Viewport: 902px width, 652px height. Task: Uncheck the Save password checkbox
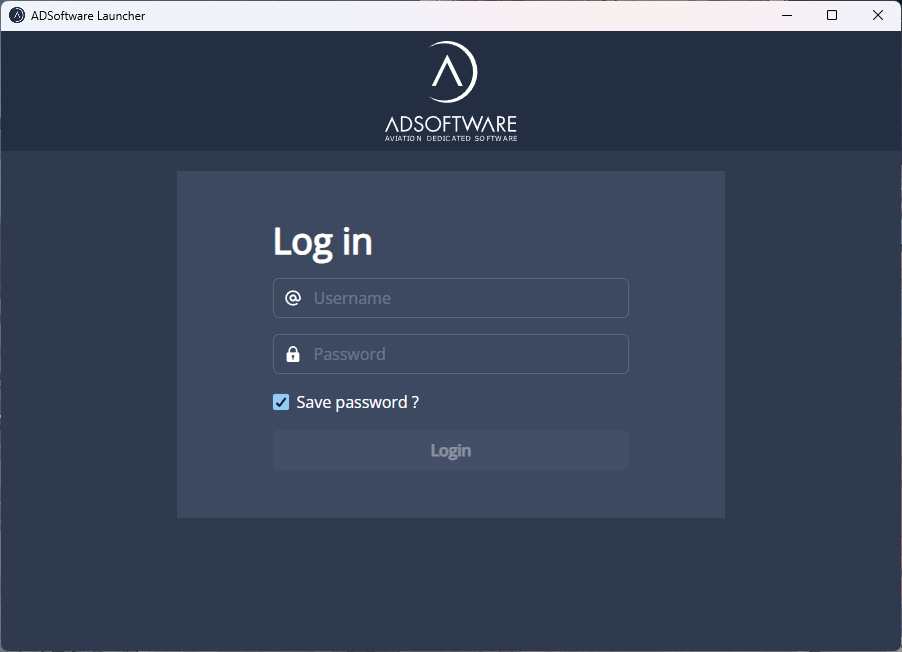coord(281,402)
